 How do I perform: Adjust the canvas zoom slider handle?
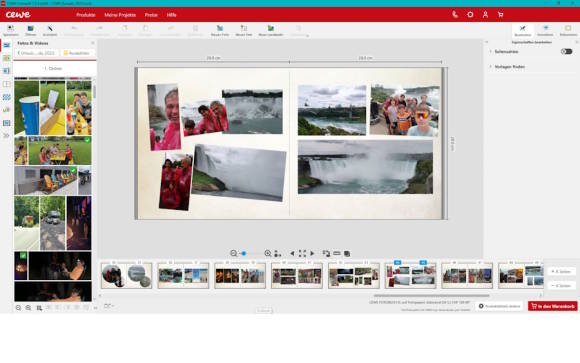[x=244, y=253]
